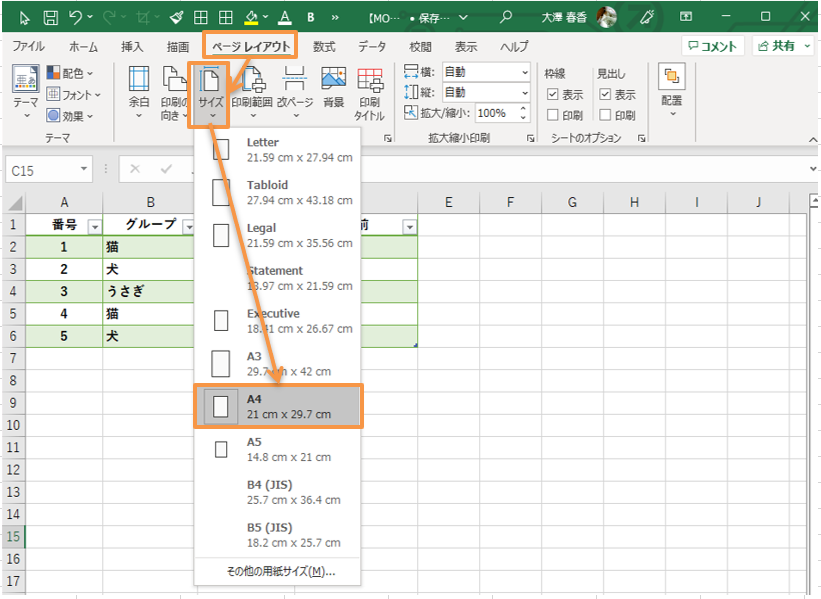
Task: Open シートのオプション dialog launcher
Action: pyautogui.click(x=641, y=138)
